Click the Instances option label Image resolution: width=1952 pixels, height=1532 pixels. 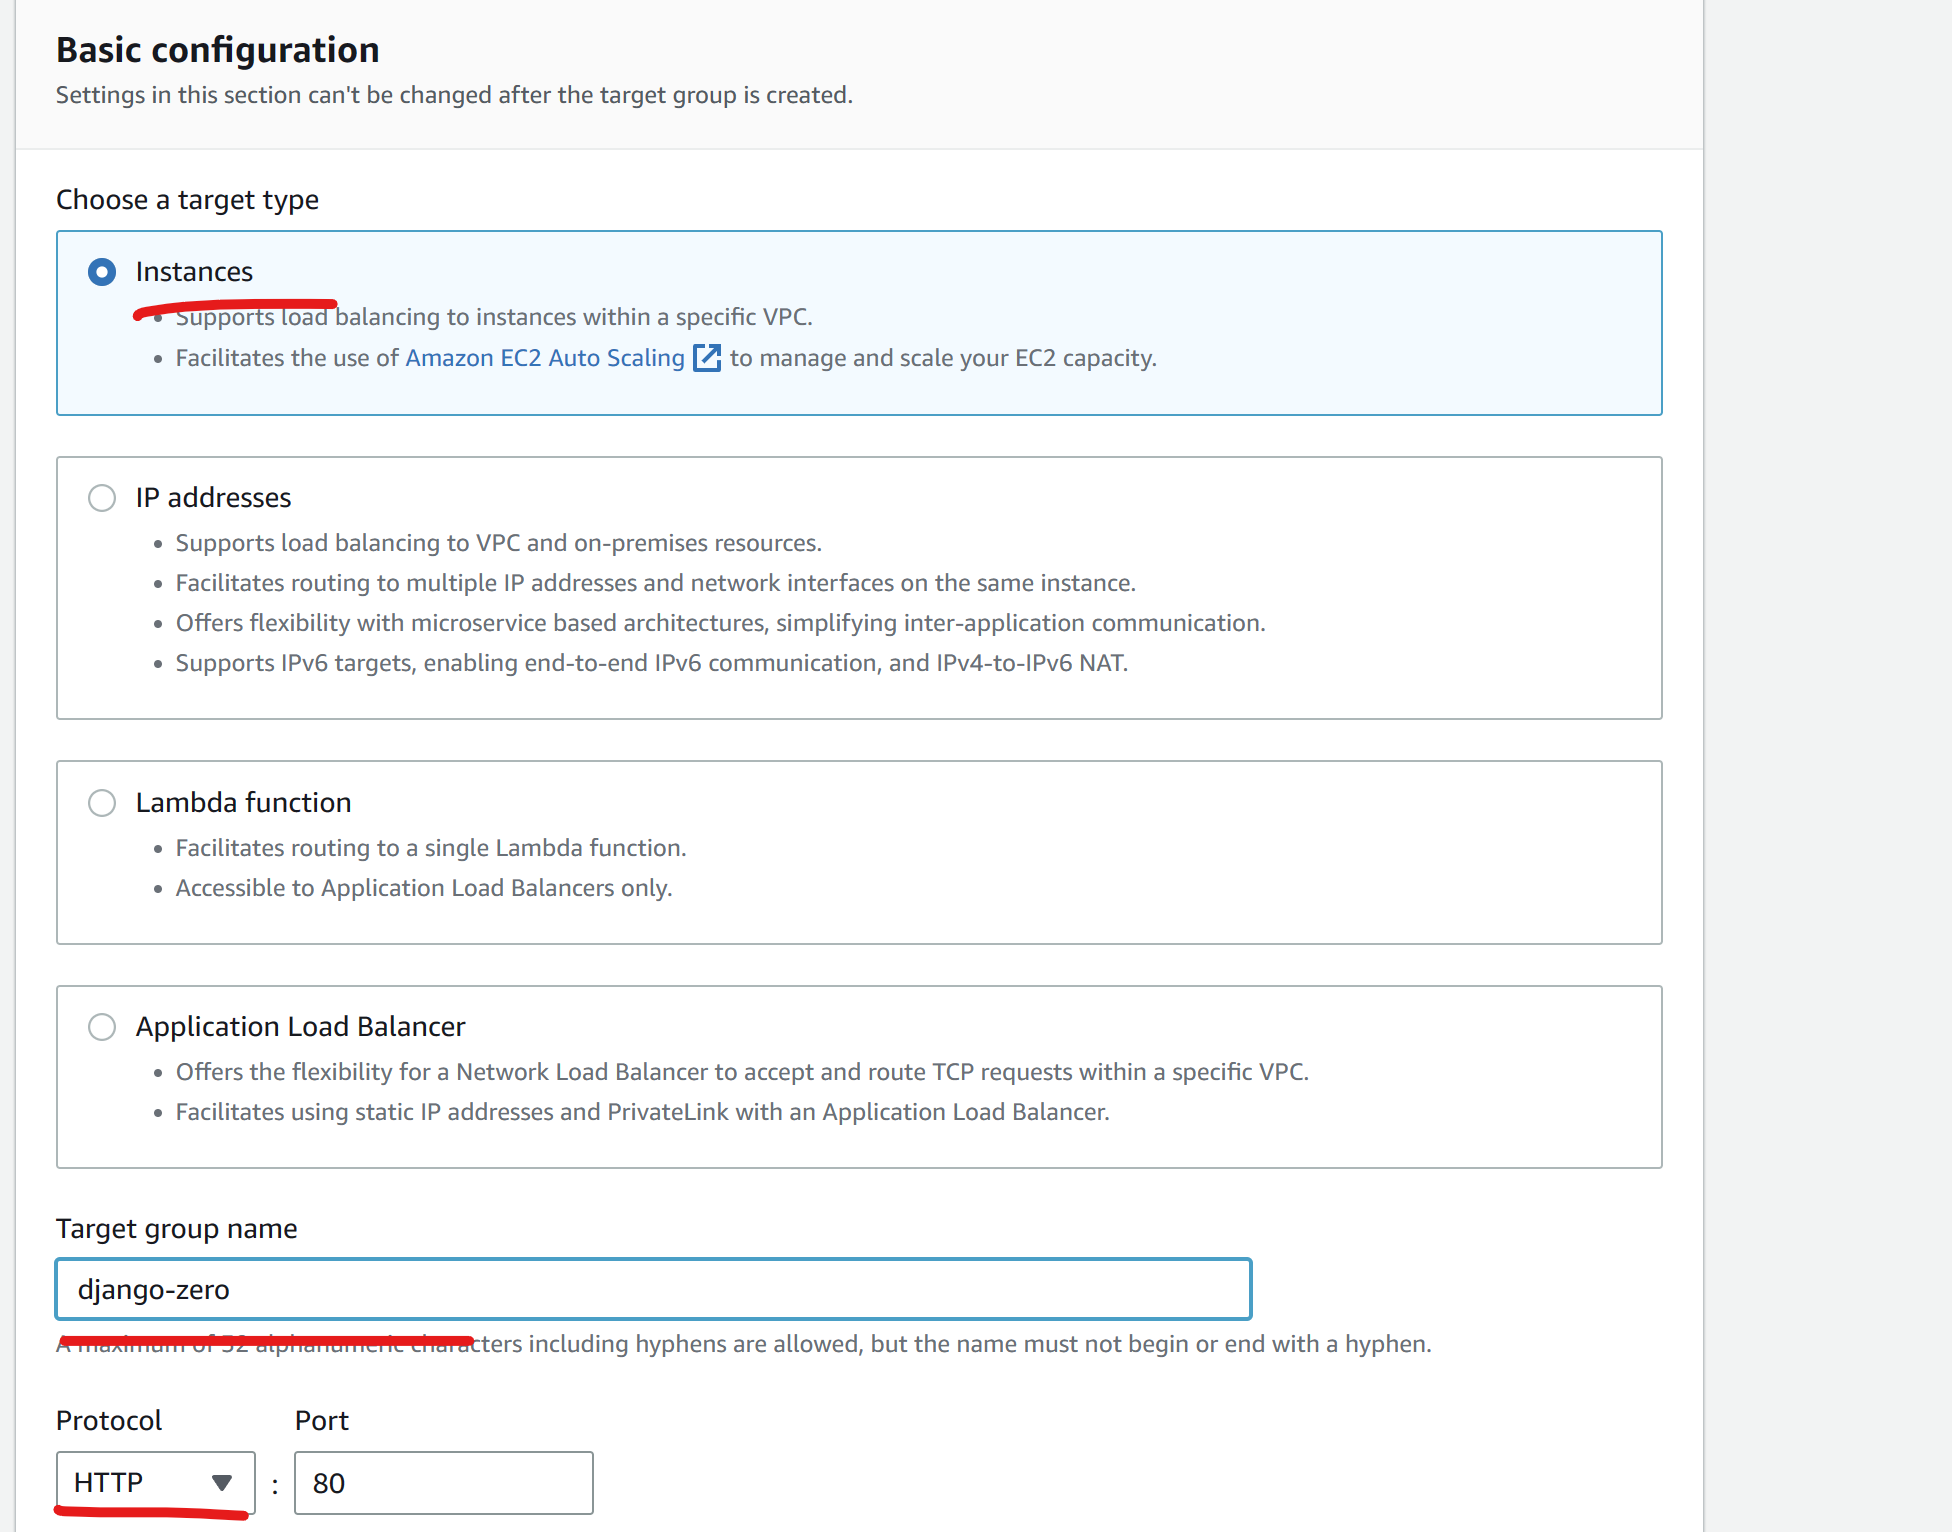[x=194, y=272]
